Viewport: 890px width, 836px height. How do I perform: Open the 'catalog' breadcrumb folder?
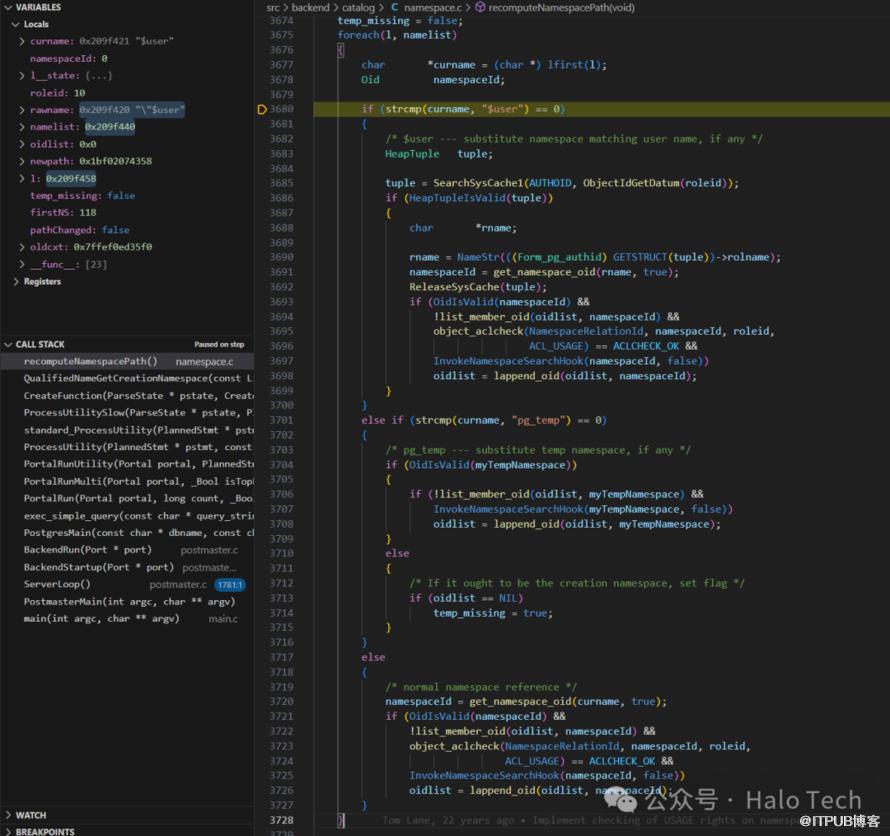click(358, 7)
